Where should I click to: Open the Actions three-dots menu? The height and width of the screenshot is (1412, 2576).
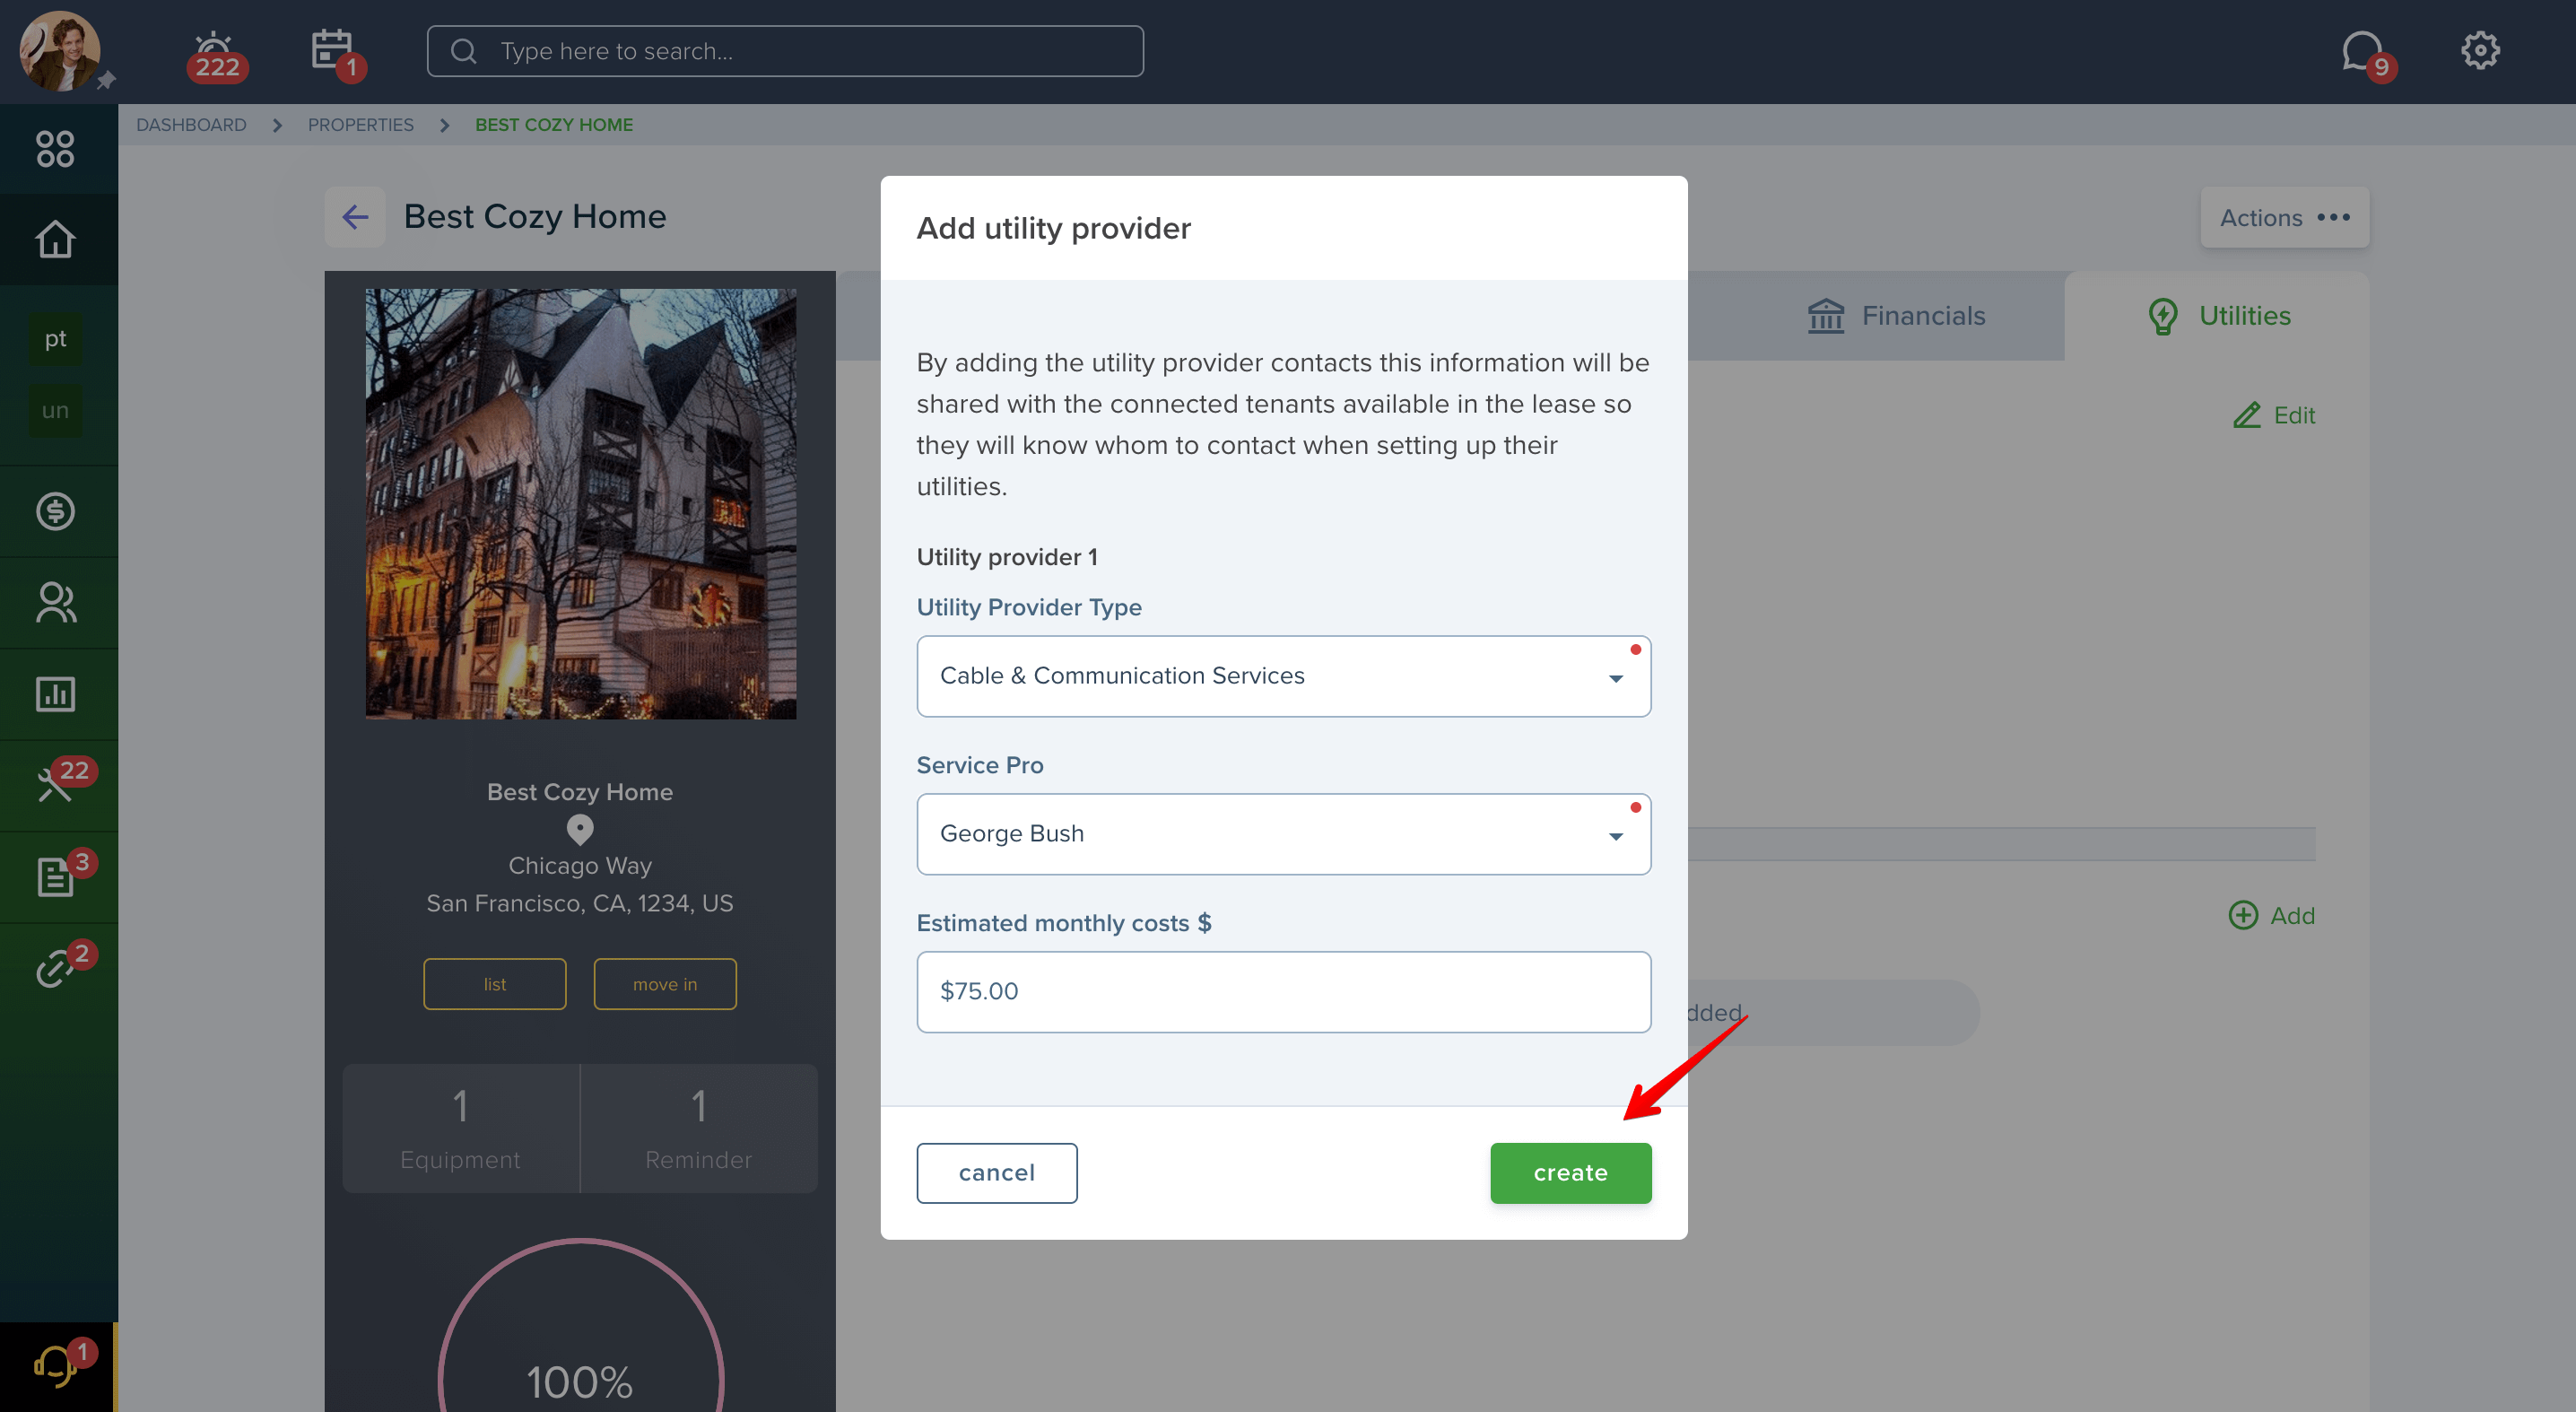pyautogui.click(x=2284, y=217)
